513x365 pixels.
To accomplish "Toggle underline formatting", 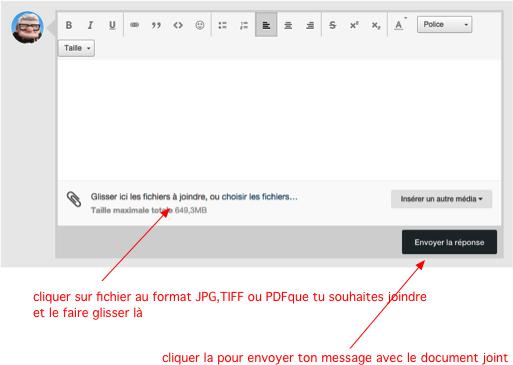I will 112,25.
